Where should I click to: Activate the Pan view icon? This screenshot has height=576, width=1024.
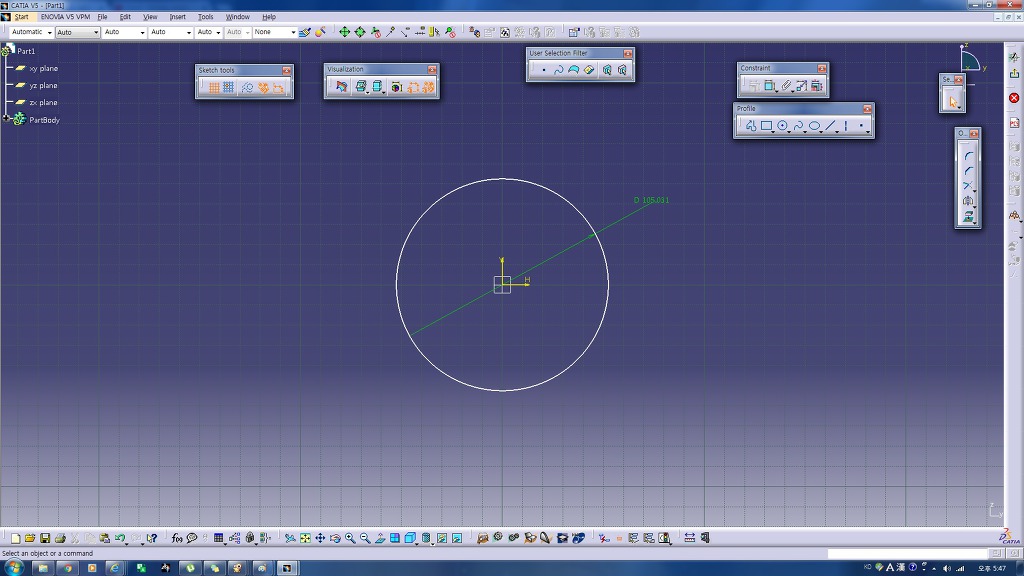(x=320, y=538)
